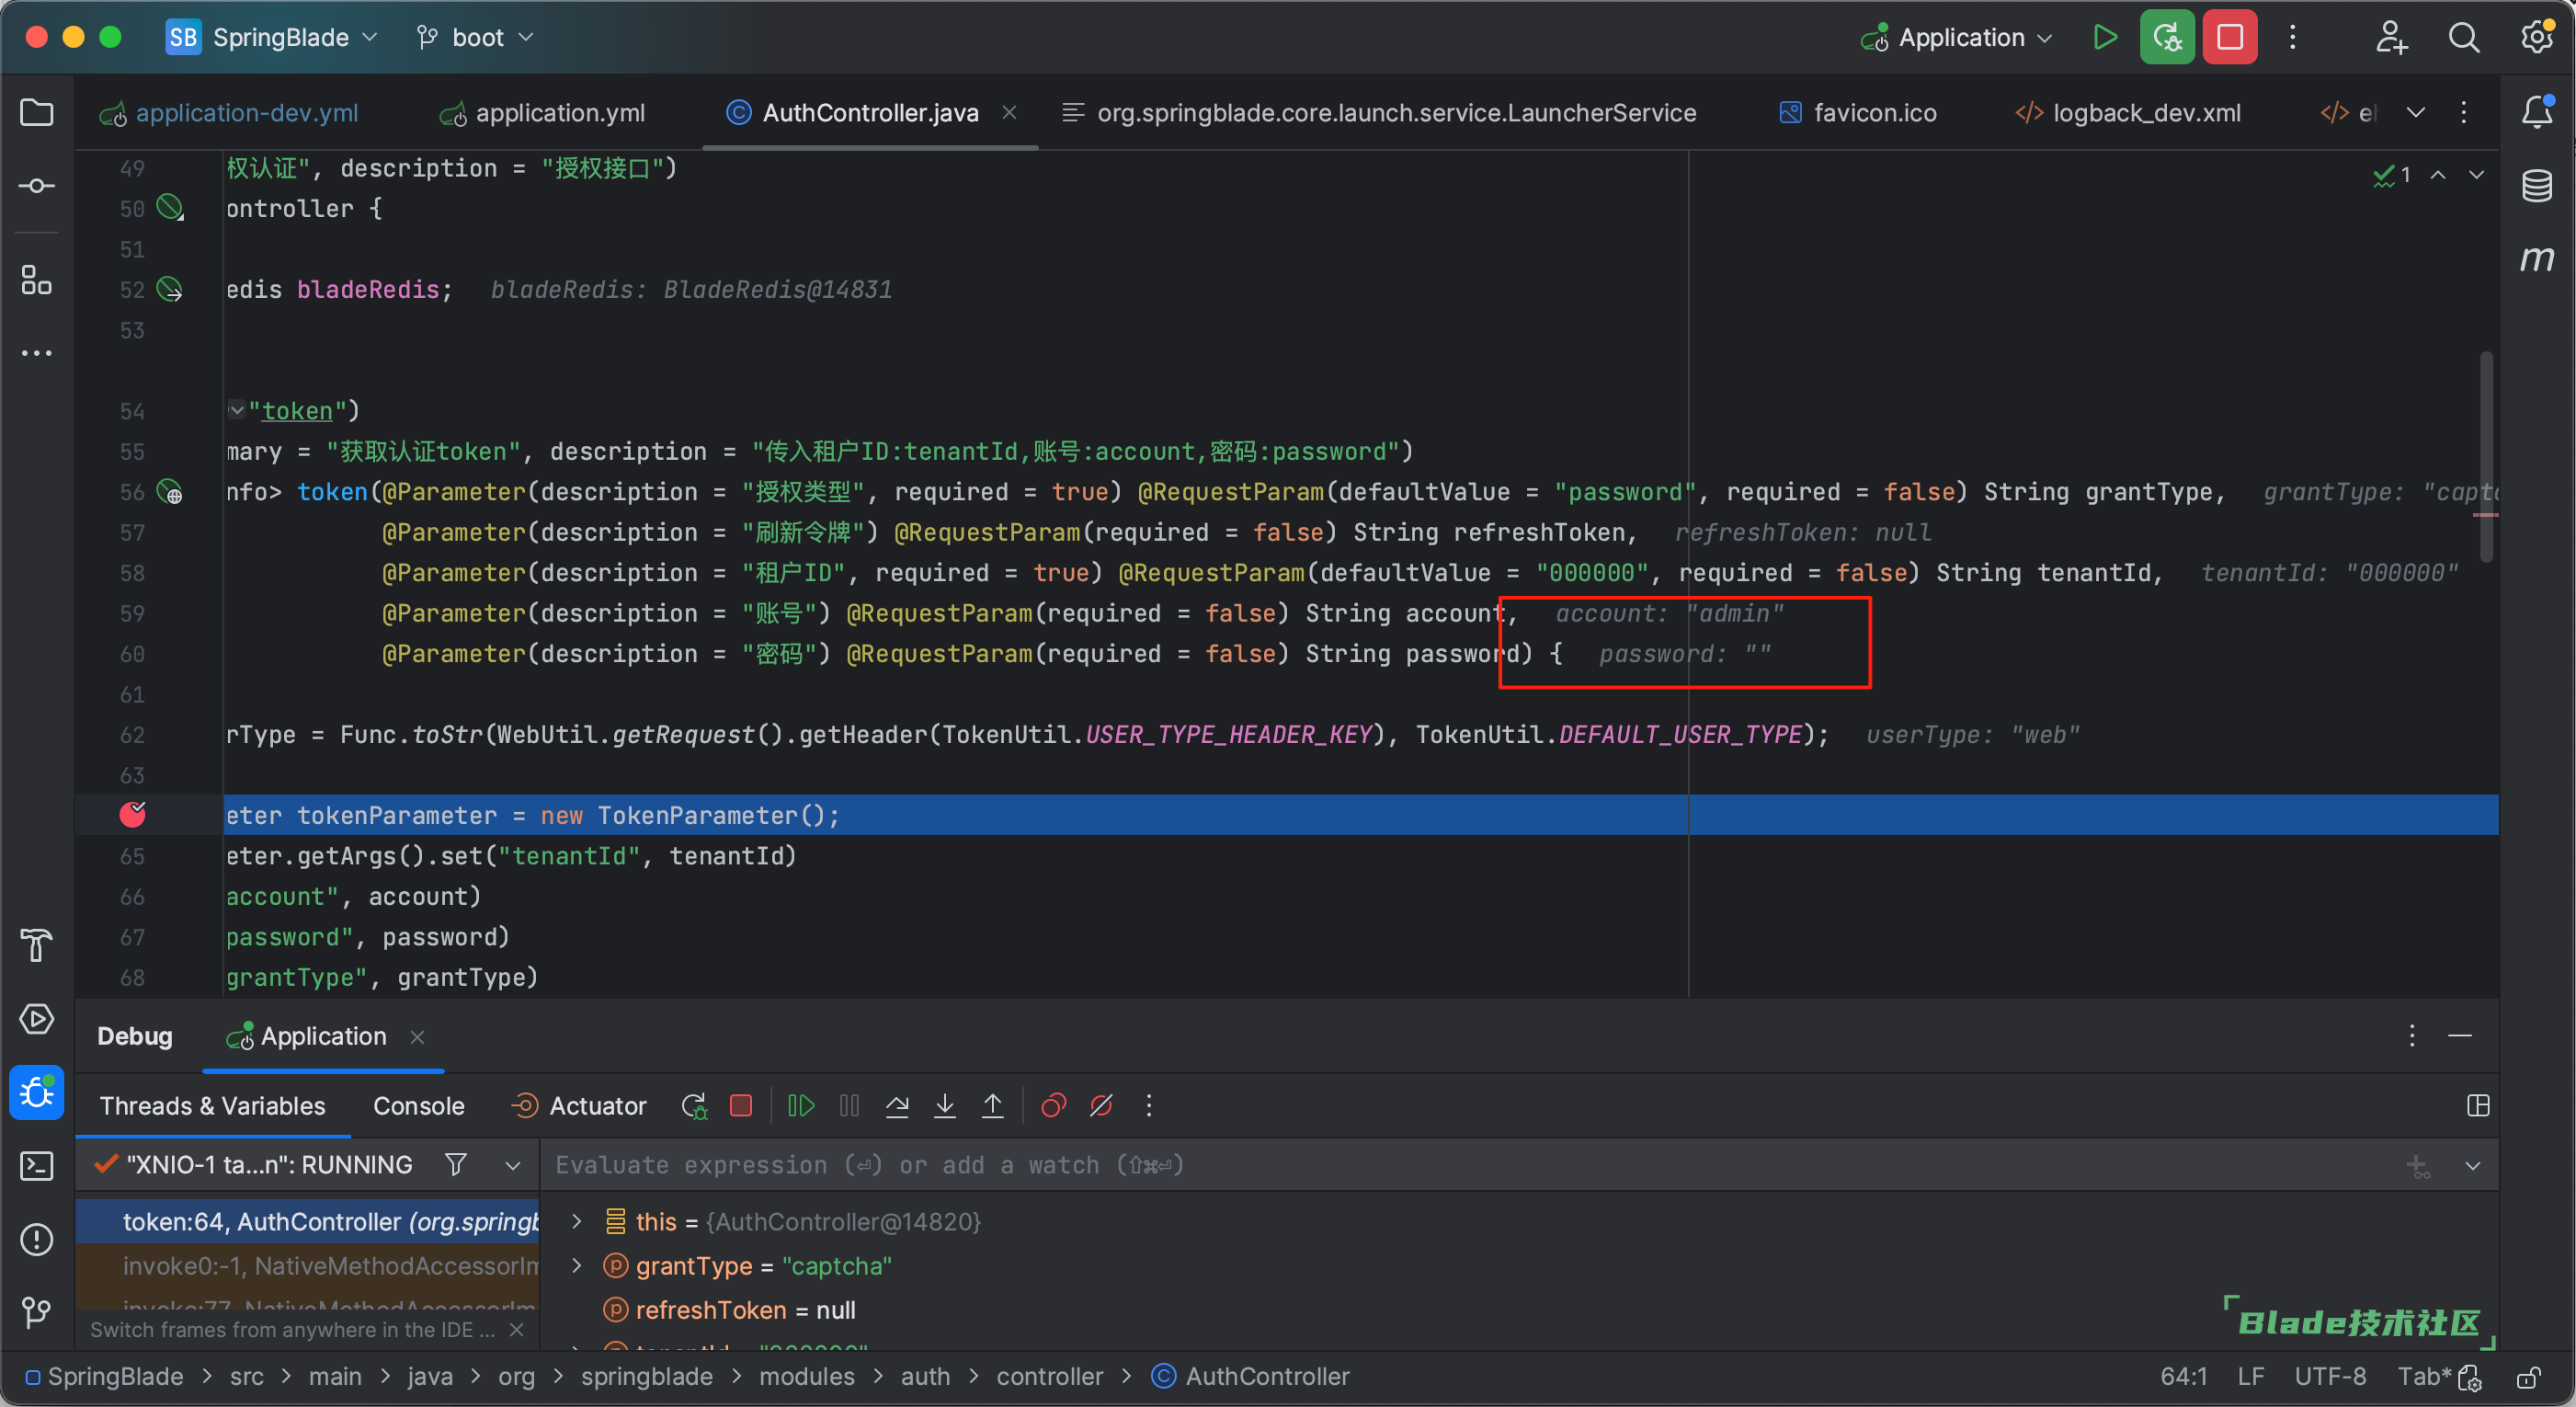
Task: Open debug toolbar more options ellipsis
Action: 1149,1106
